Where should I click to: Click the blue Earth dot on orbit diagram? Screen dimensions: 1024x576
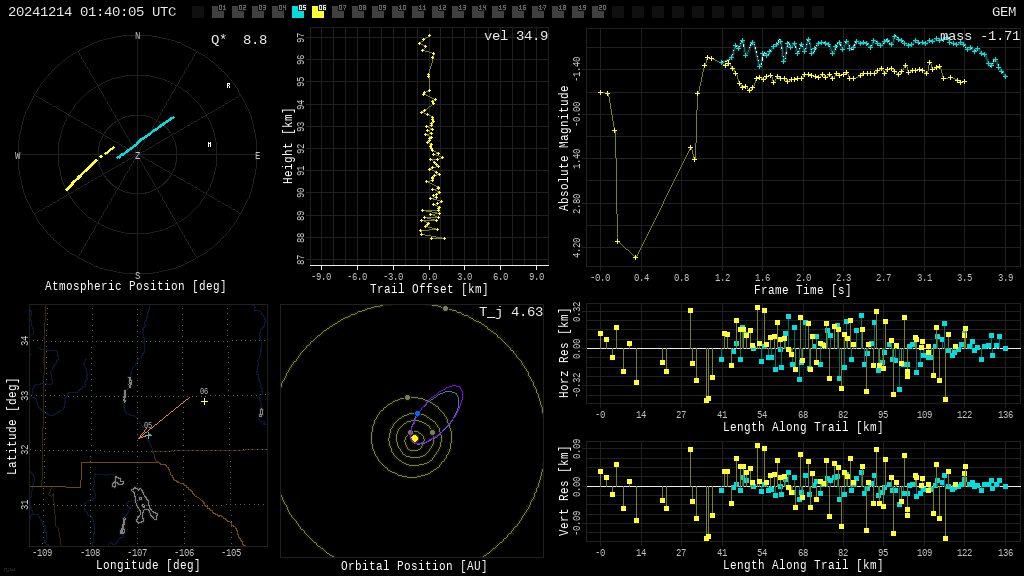point(418,413)
